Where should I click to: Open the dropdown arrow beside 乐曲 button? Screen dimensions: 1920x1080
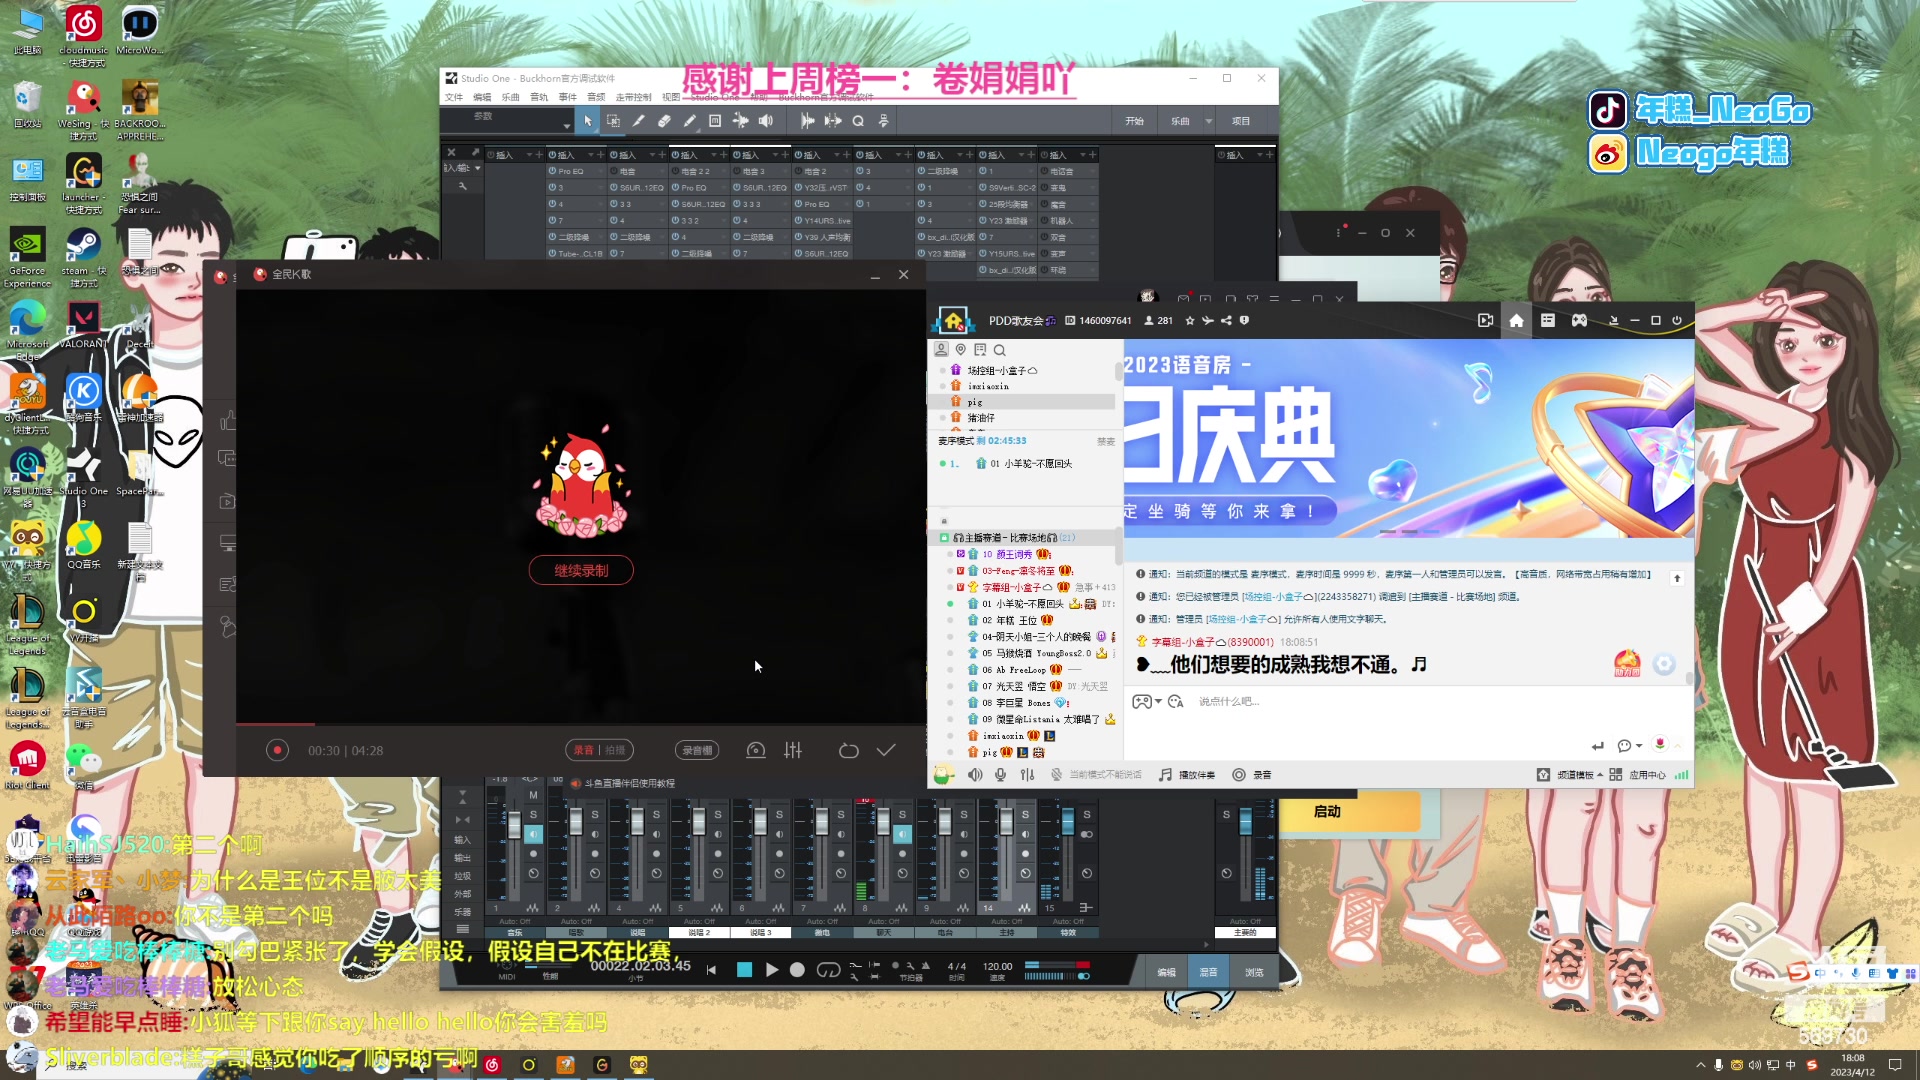coord(1208,121)
